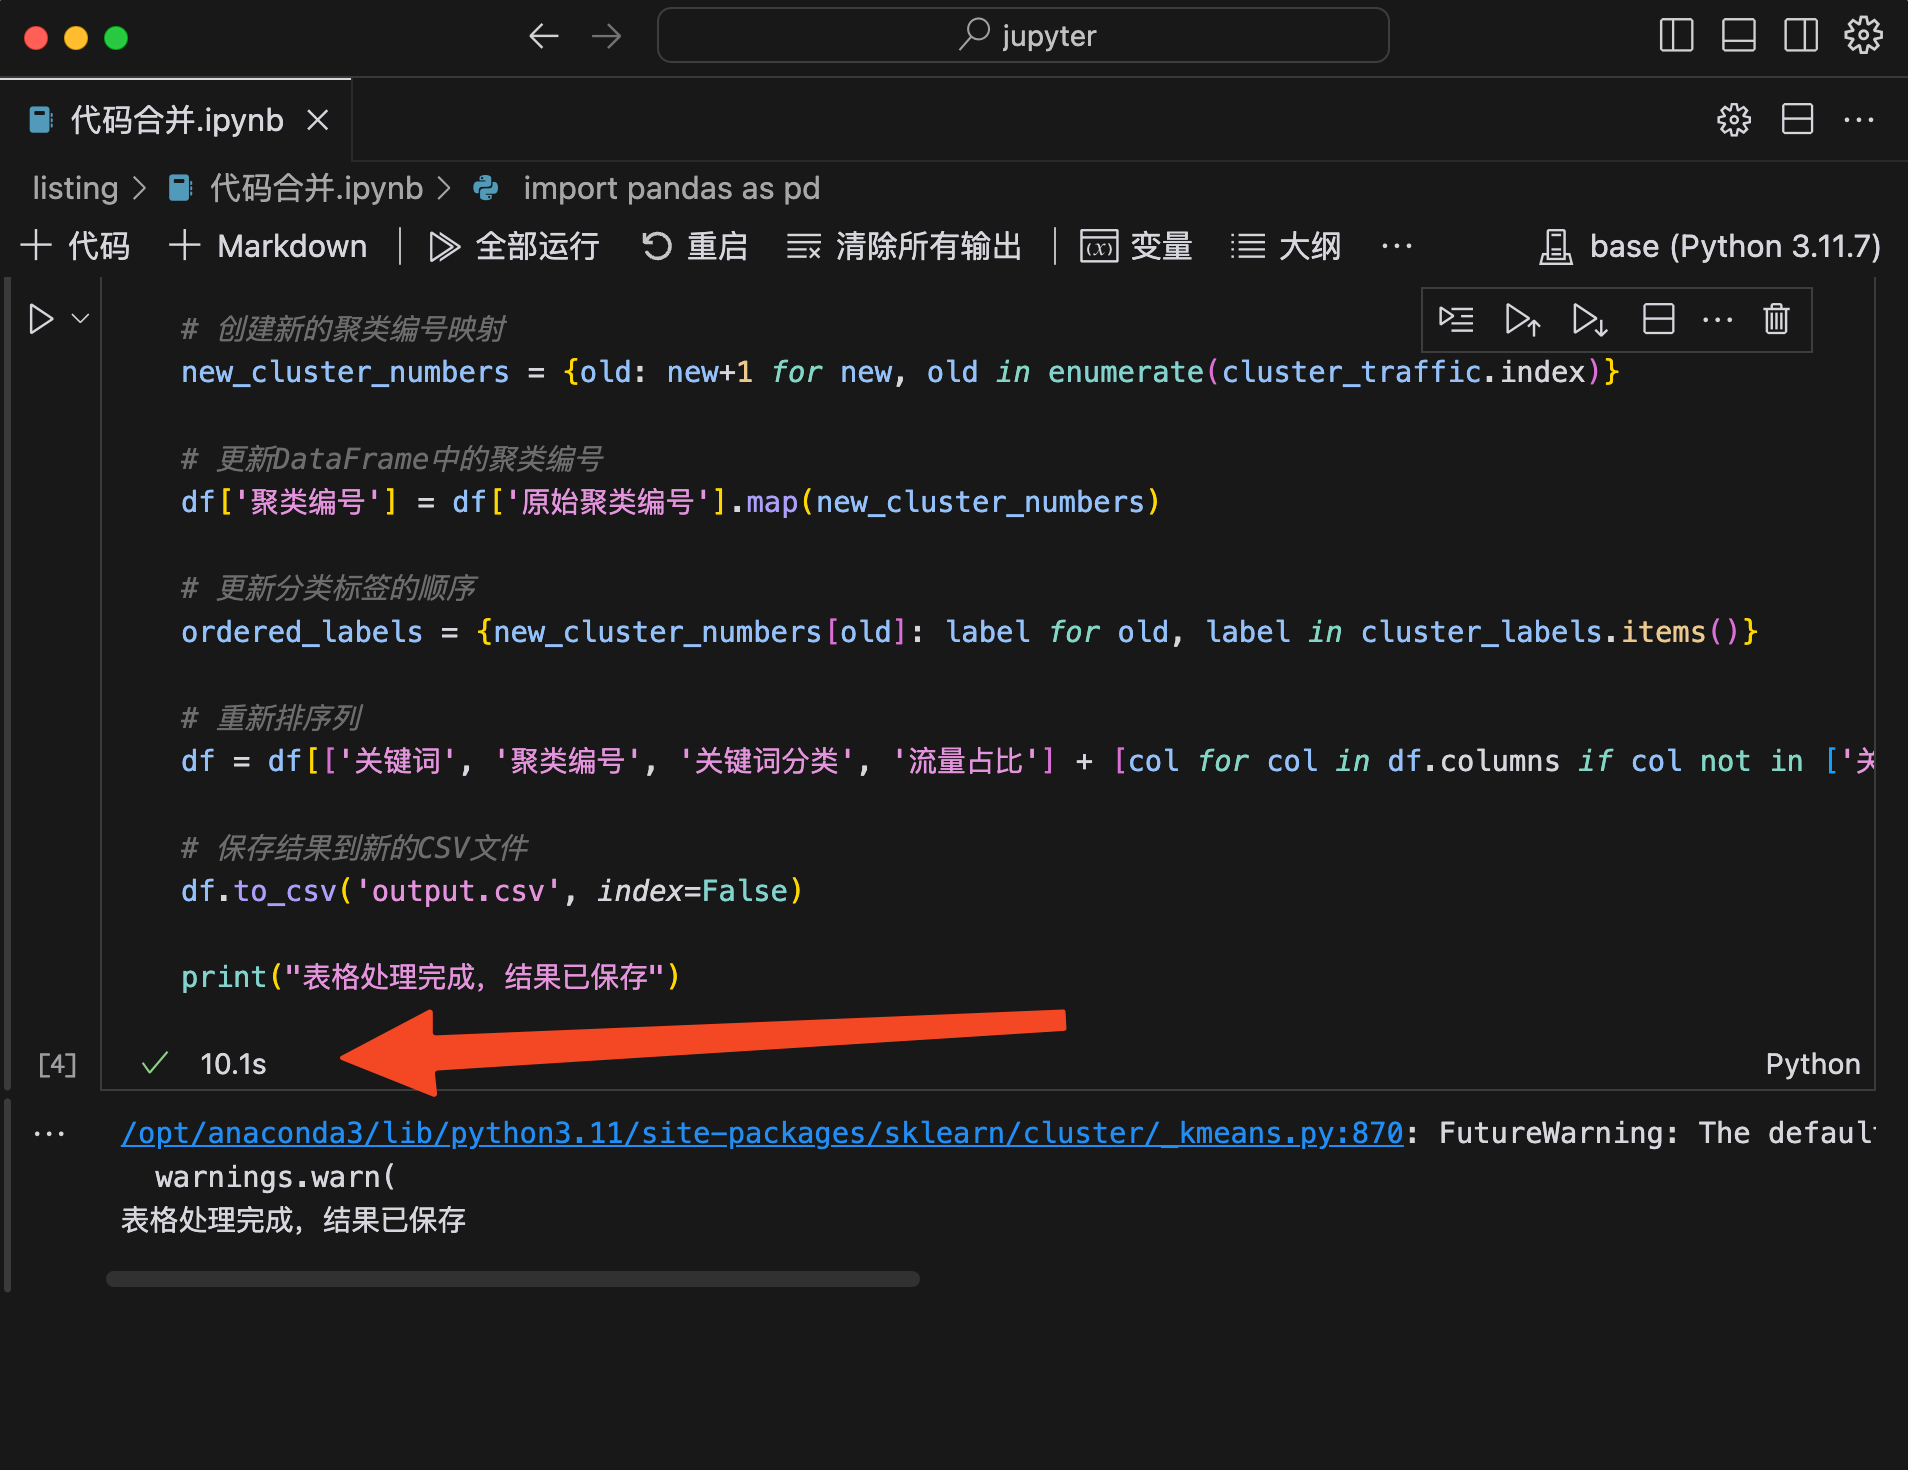Screen dimensions: 1908x1470
Task: Split the cell icon in cell toolbar
Action: tap(1658, 319)
